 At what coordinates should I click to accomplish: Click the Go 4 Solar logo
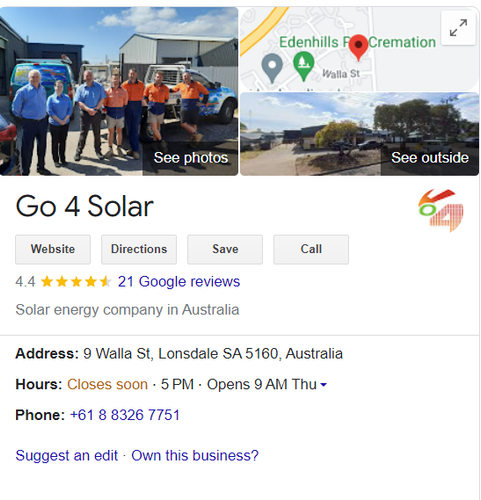pos(441,210)
